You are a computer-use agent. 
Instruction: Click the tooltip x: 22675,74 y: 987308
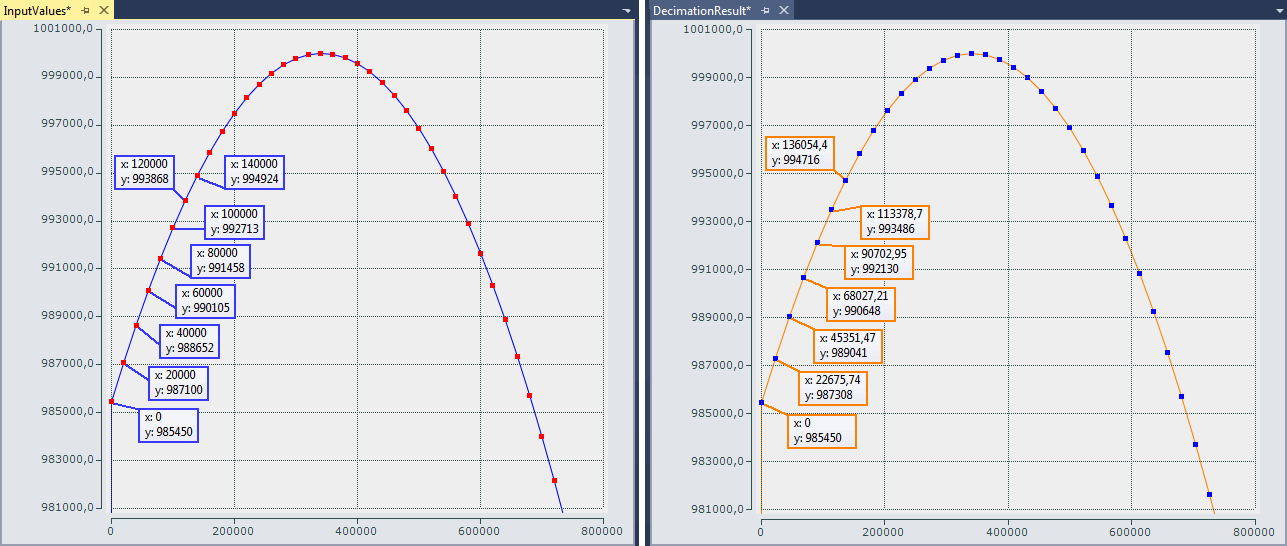point(833,388)
